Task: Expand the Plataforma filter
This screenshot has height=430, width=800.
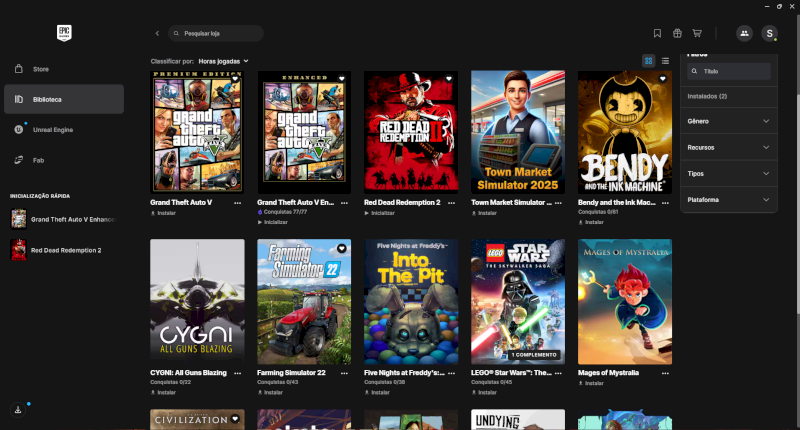Action: [729, 199]
